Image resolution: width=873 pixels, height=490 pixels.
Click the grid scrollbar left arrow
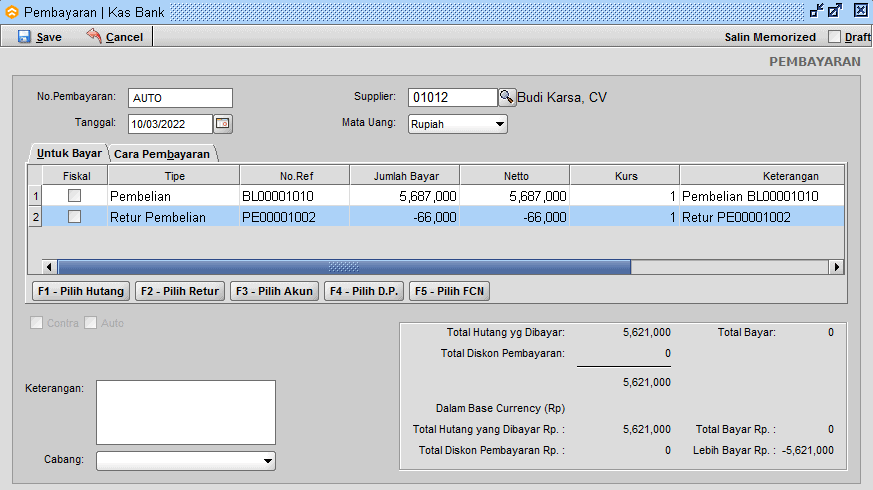[x=49, y=267]
